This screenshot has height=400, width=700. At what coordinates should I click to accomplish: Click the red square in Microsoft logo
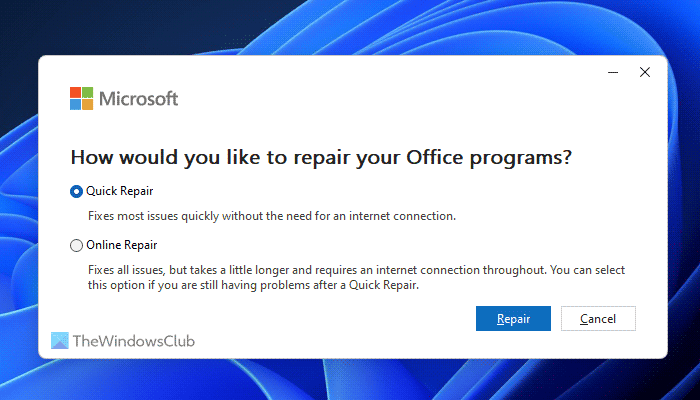coord(75,92)
